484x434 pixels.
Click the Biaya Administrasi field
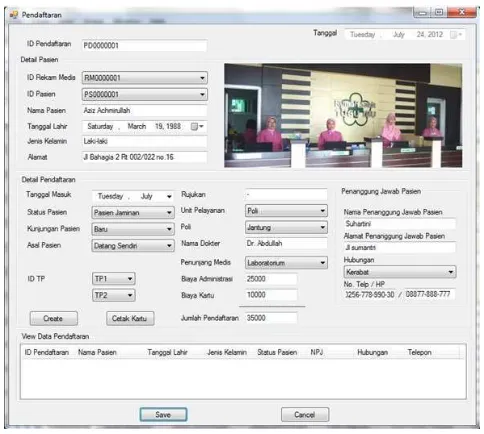pos(271,279)
